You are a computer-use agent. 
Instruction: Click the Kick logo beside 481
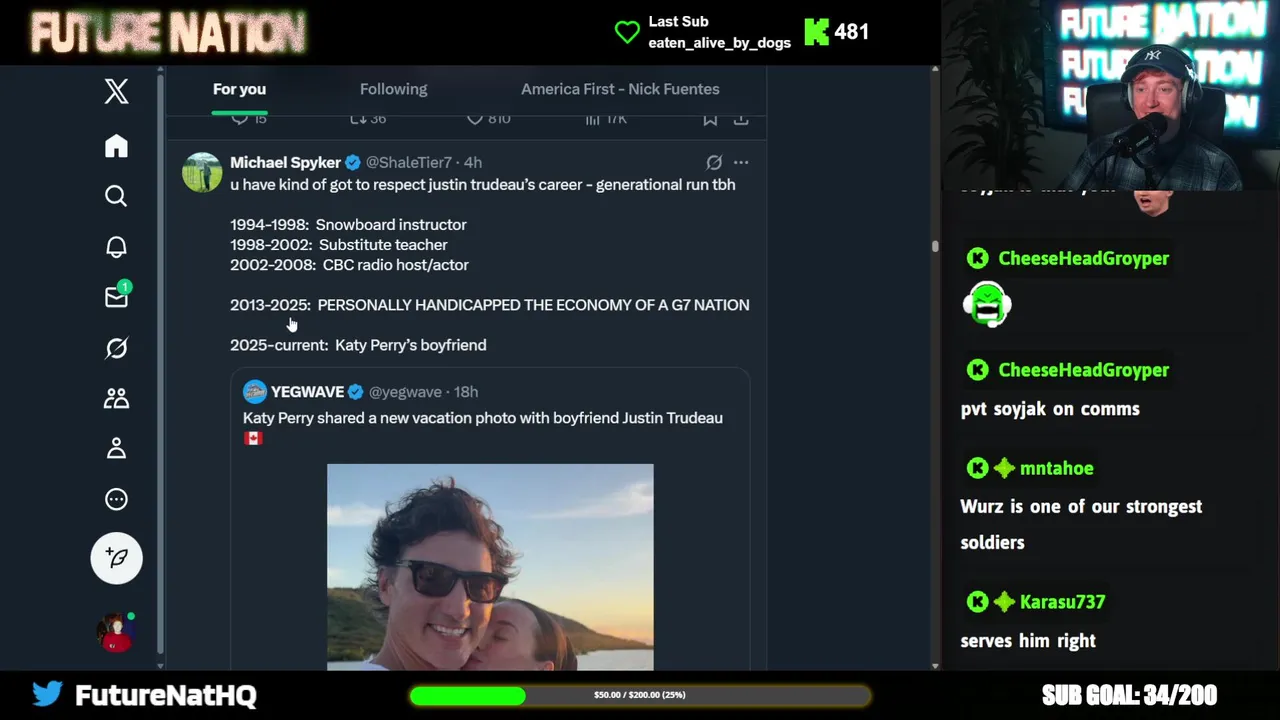pyautogui.click(x=816, y=32)
